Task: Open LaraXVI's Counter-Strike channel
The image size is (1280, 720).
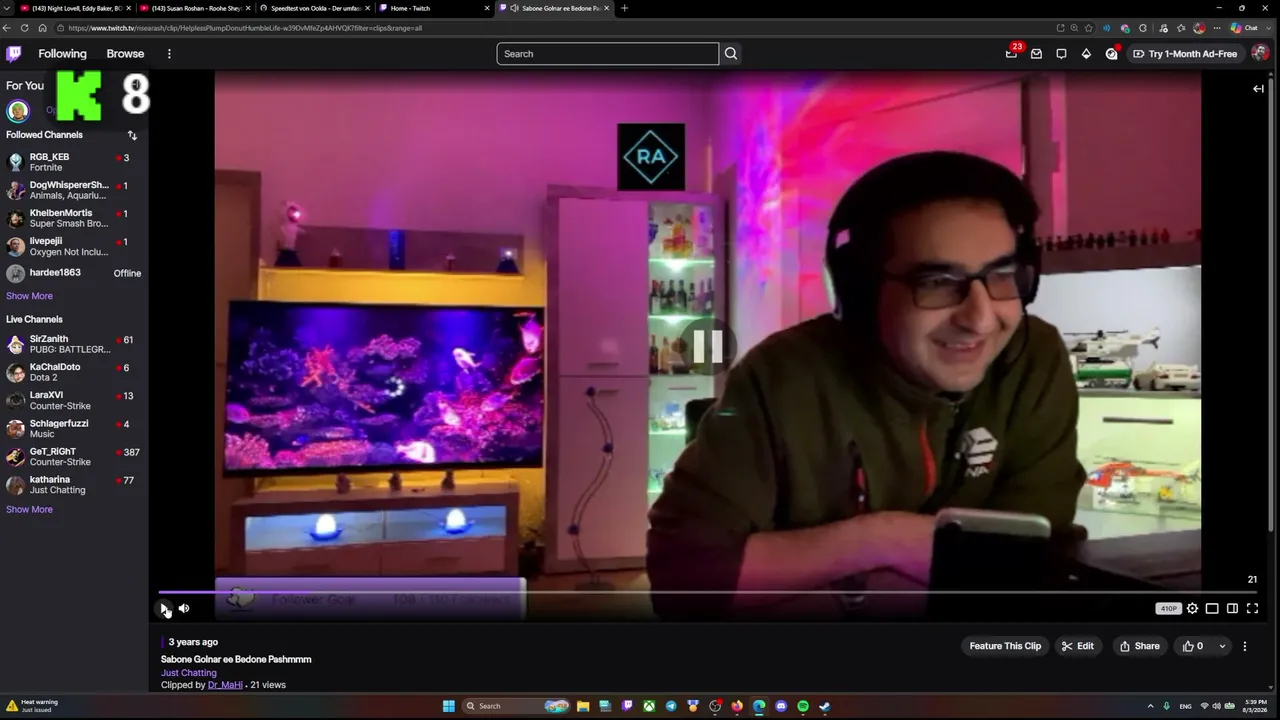Action: coord(74,400)
